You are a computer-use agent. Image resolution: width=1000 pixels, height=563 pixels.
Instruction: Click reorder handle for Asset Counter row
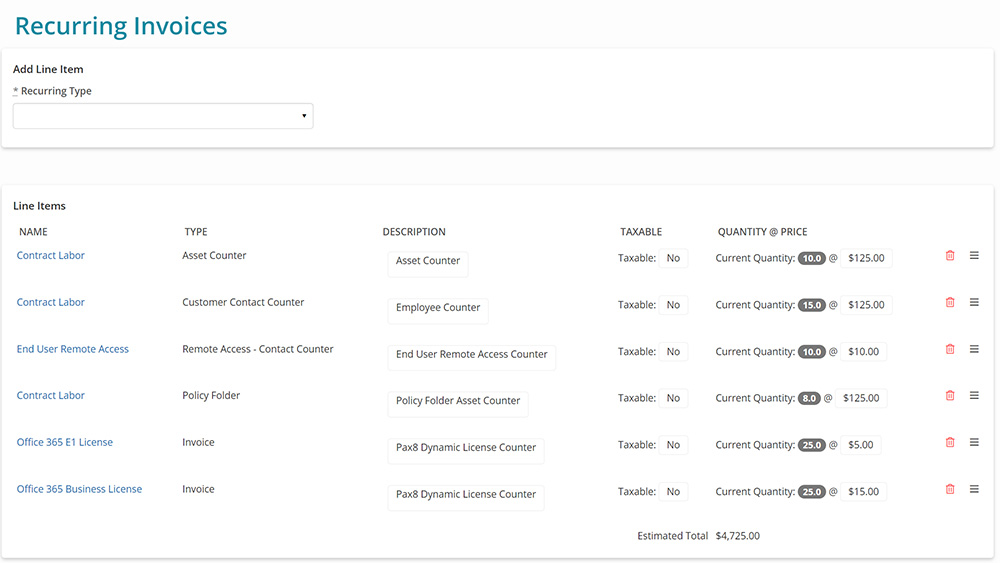[974, 256]
